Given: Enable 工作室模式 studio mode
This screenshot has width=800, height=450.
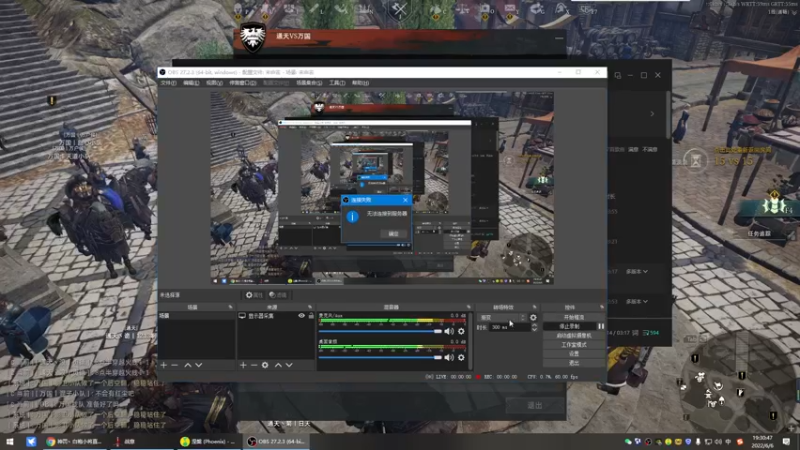Looking at the screenshot, I should (x=573, y=345).
